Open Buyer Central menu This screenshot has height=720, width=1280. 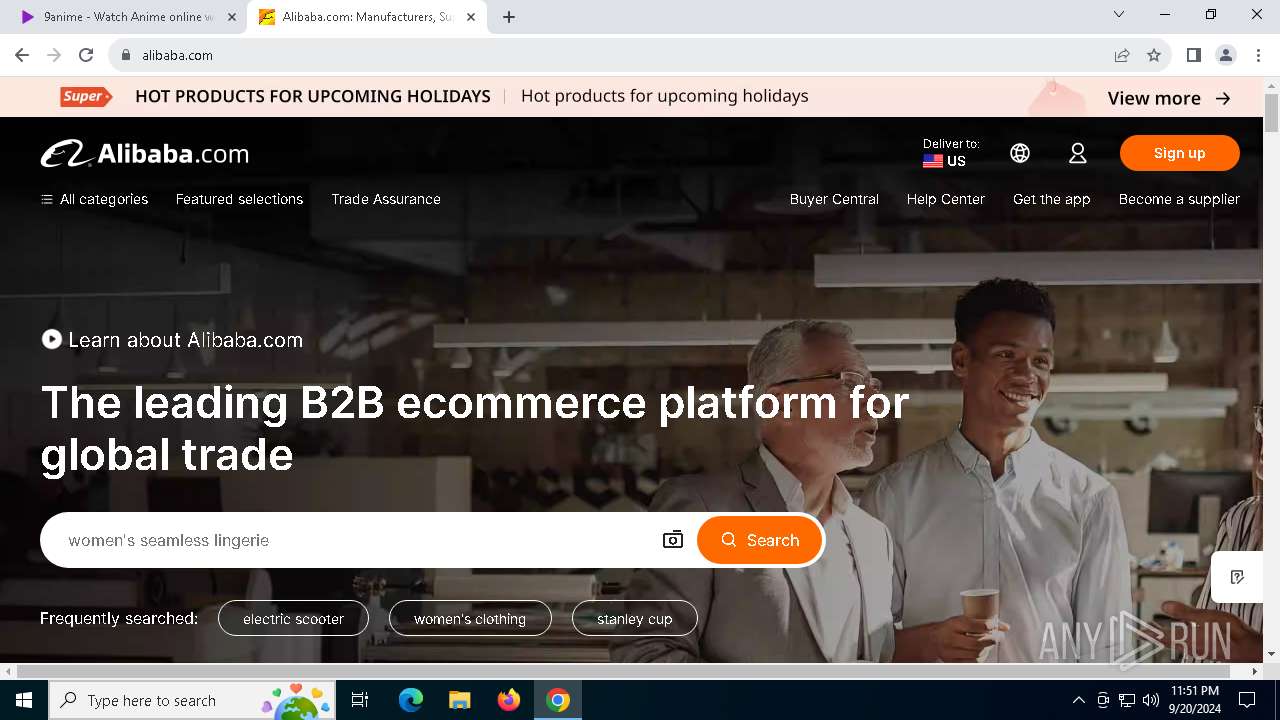(834, 199)
